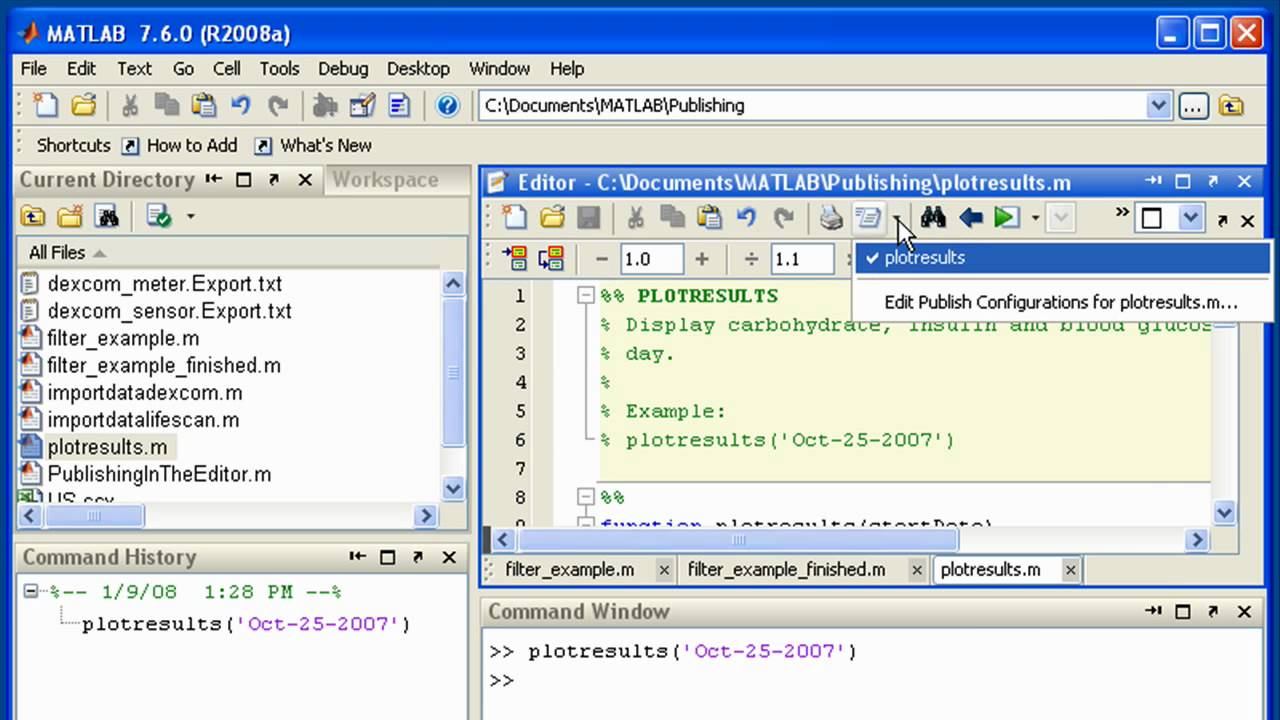1280x720 pixels.
Task: Click find files binoculars in Current Directory
Action: tap(107, 216)
